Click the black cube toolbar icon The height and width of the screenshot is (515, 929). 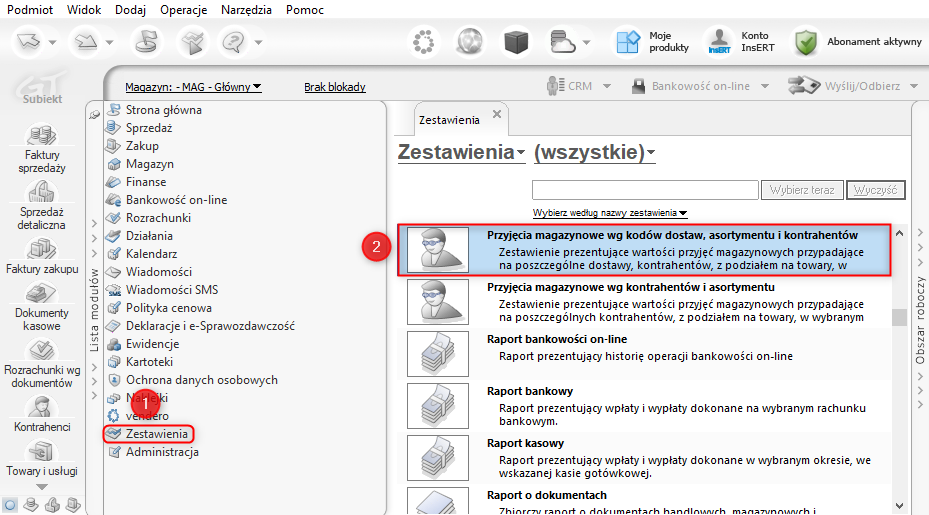point(516,42)
